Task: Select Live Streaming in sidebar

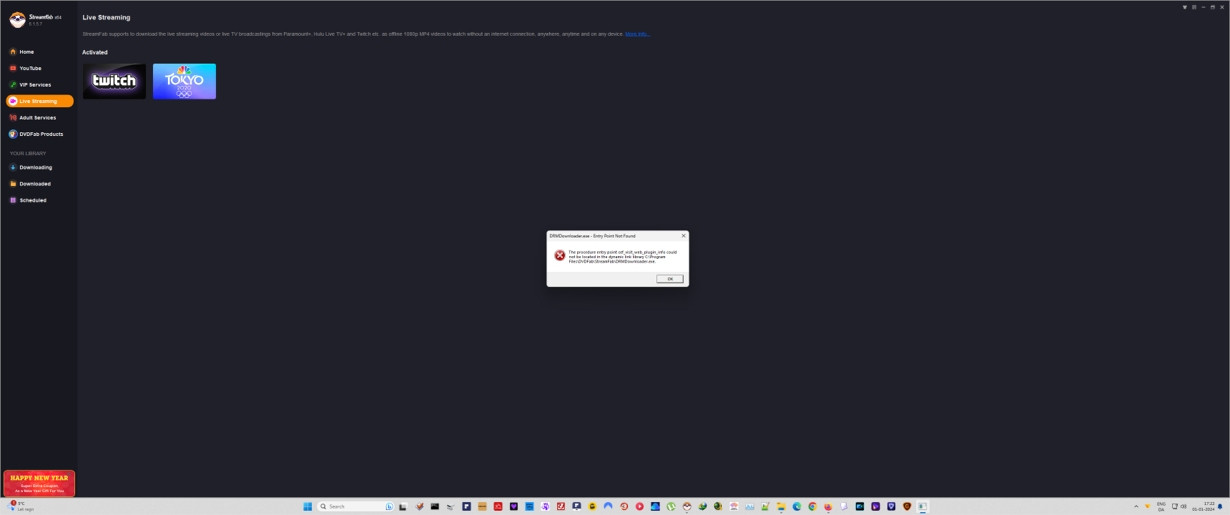Action: coord(39,101)
